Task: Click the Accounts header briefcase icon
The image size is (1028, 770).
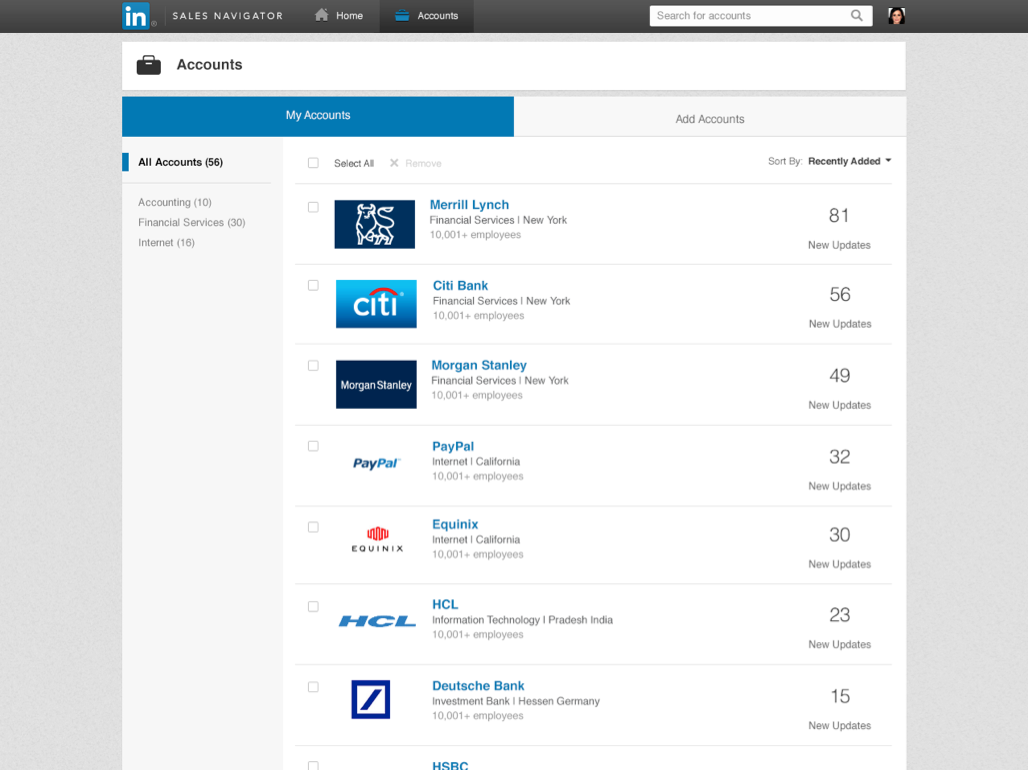Action: coord(149,65)
